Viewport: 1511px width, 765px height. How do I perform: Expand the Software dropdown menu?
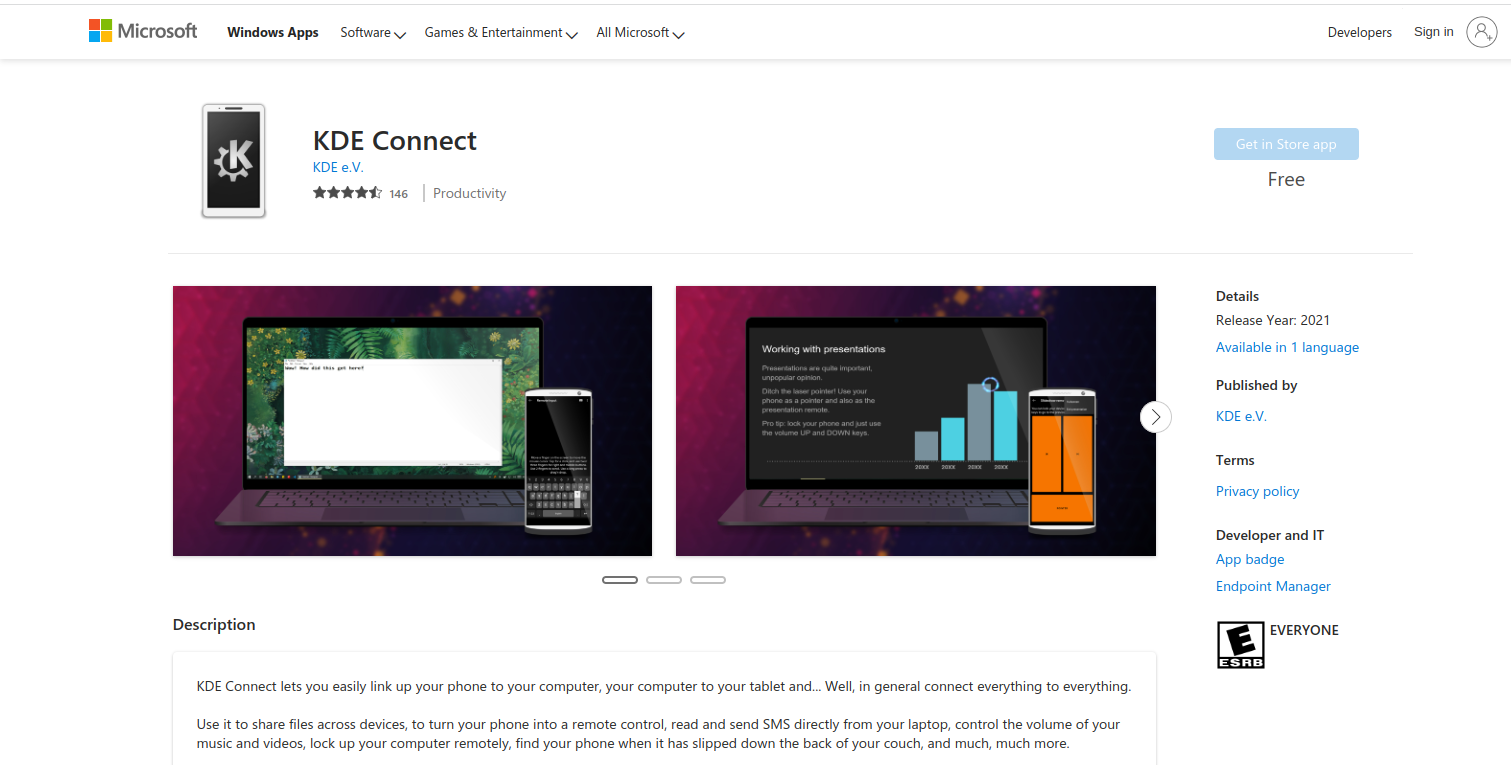pyautogui.click(x=373, y=33)
